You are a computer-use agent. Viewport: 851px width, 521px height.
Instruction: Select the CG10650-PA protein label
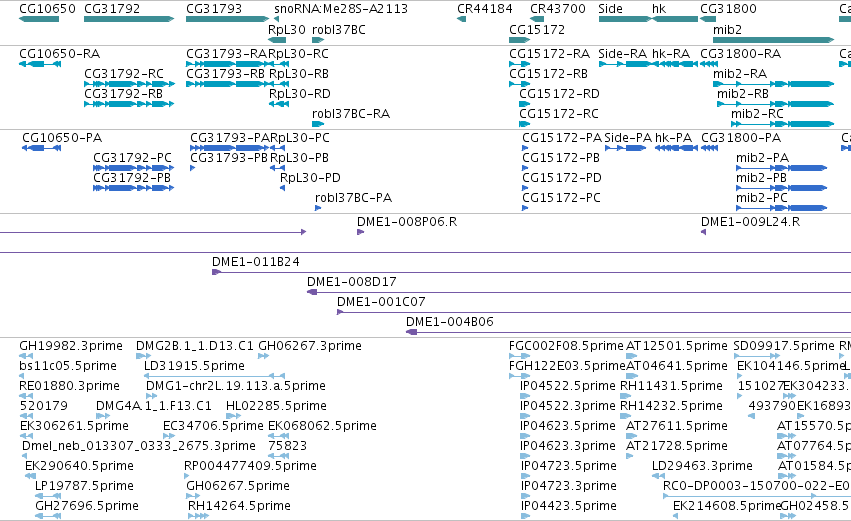62,138
